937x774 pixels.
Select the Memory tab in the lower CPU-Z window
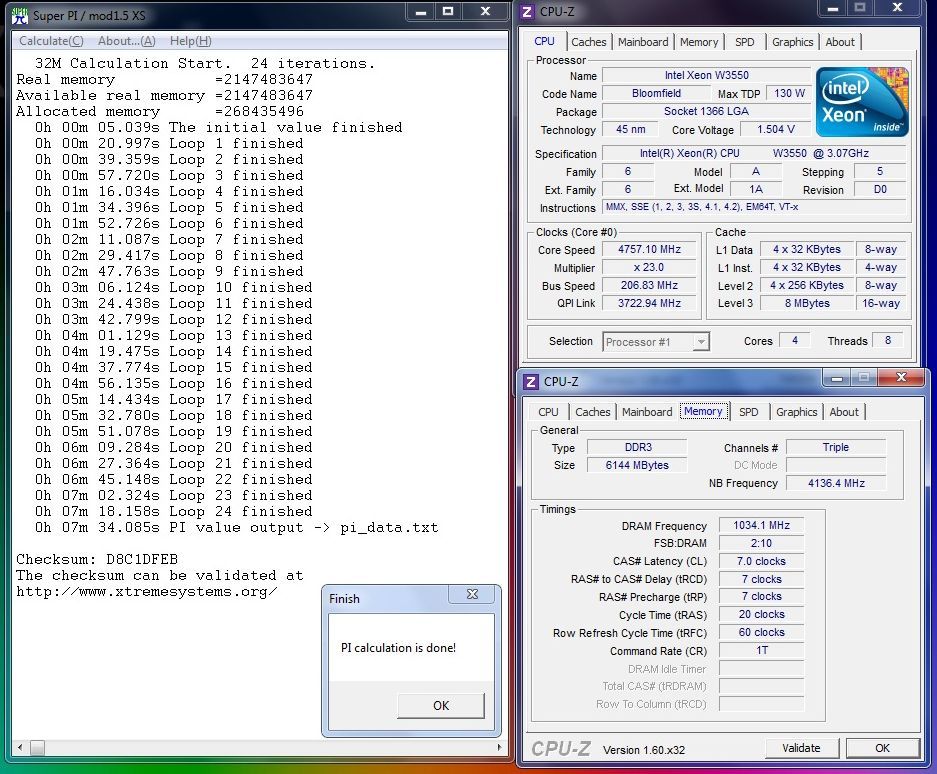click(703, 411)
